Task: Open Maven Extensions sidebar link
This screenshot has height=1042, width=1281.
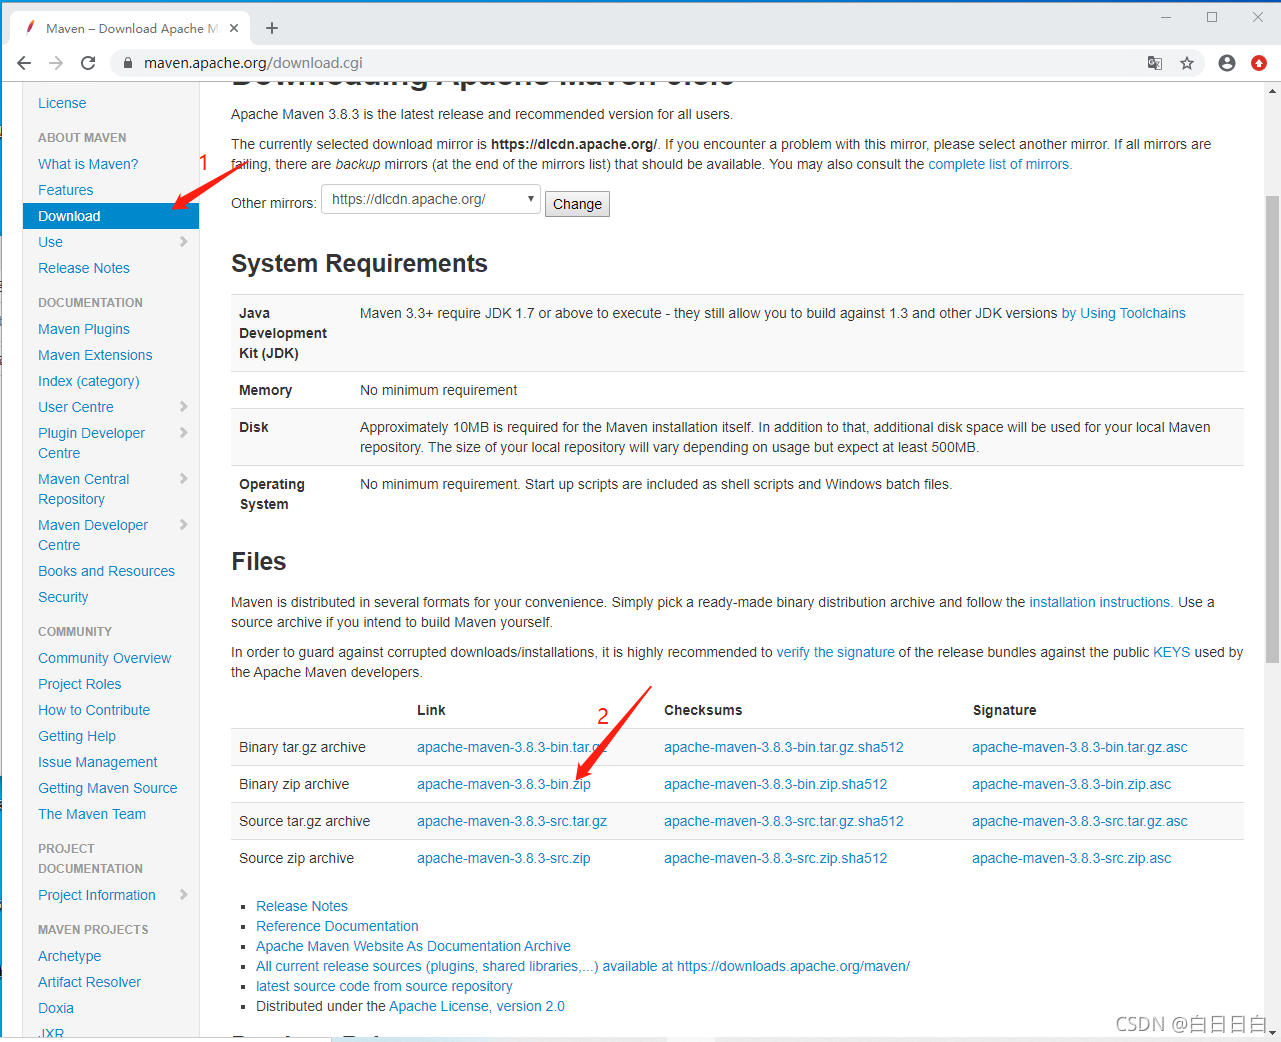Action: point(95,355)
